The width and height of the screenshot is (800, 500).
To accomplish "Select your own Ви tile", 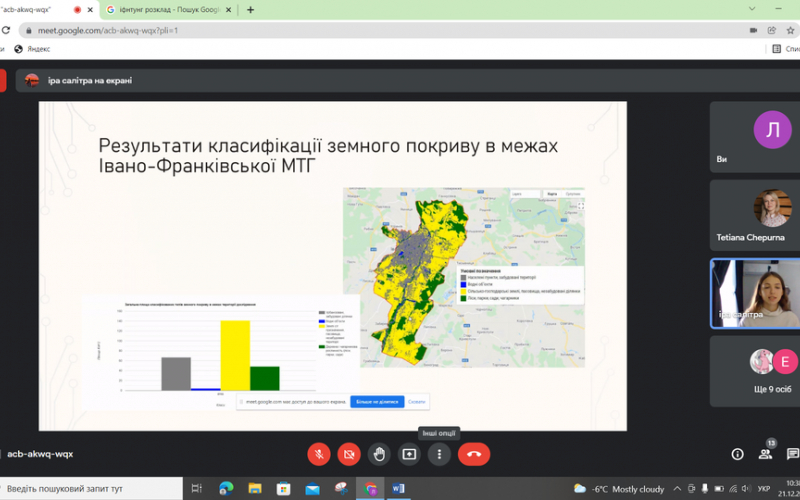I will pos(755,137).
